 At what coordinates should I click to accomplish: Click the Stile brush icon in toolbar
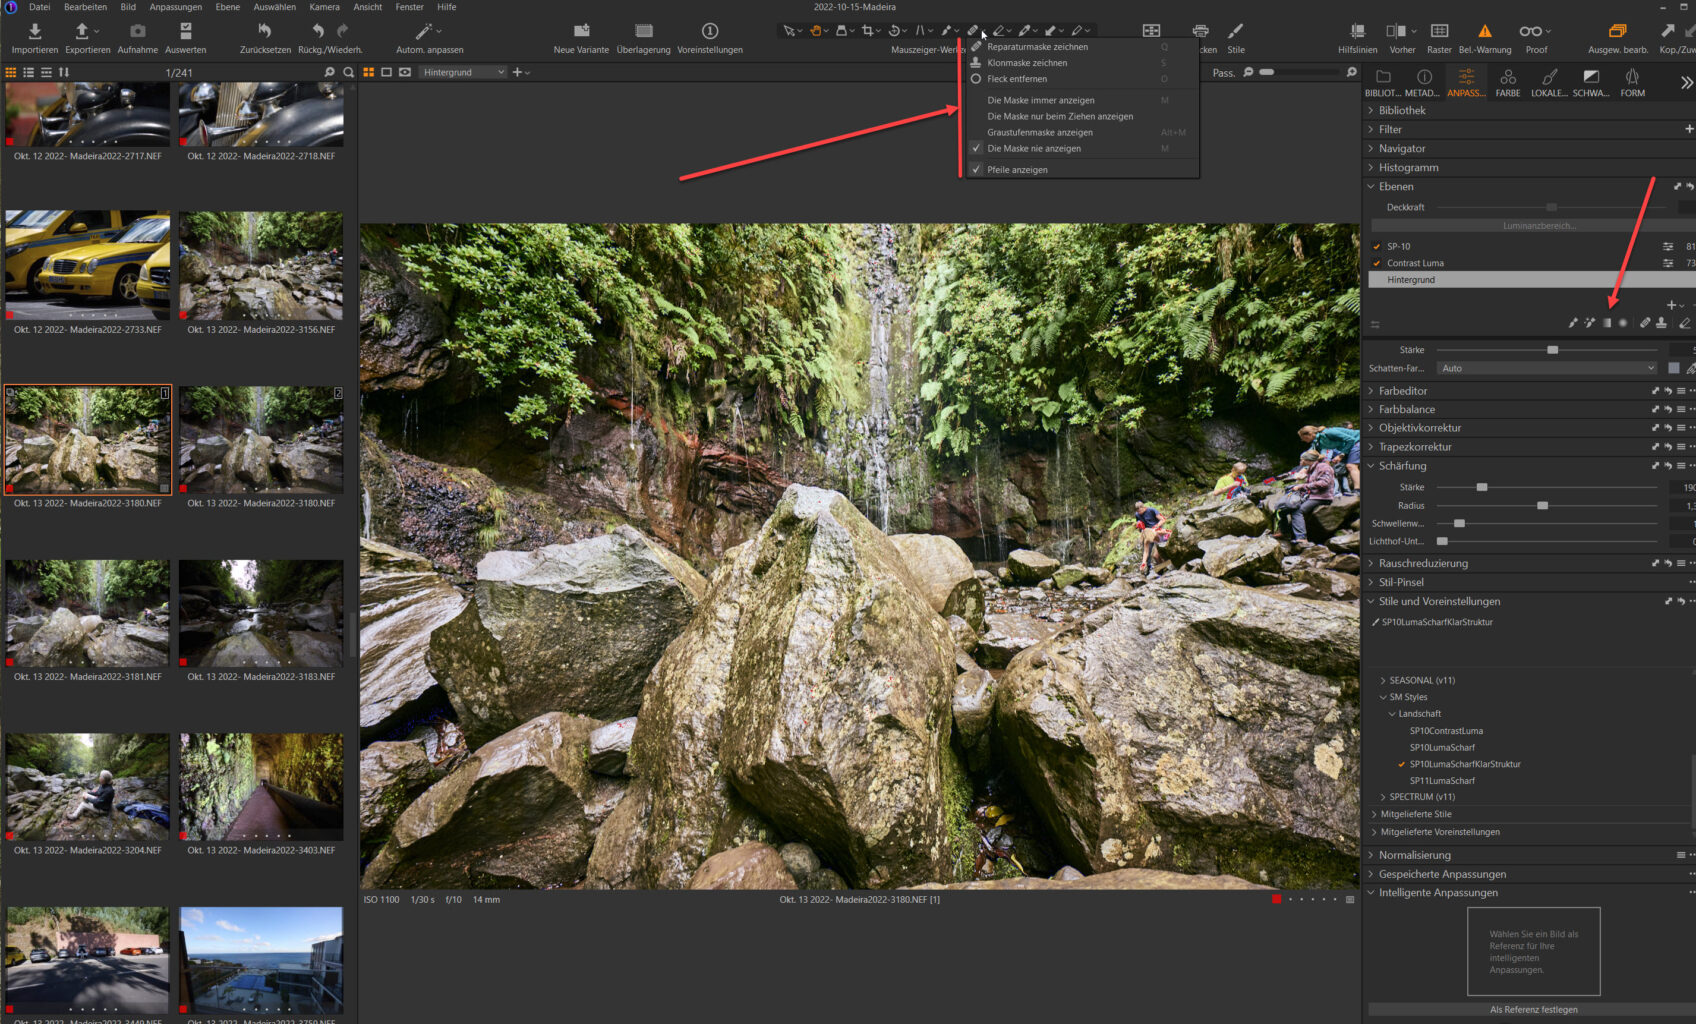[x=1236, y=31]
